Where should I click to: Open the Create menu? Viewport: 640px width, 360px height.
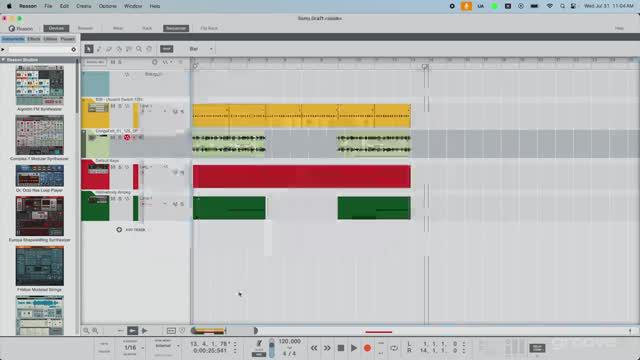pos(84,6)
